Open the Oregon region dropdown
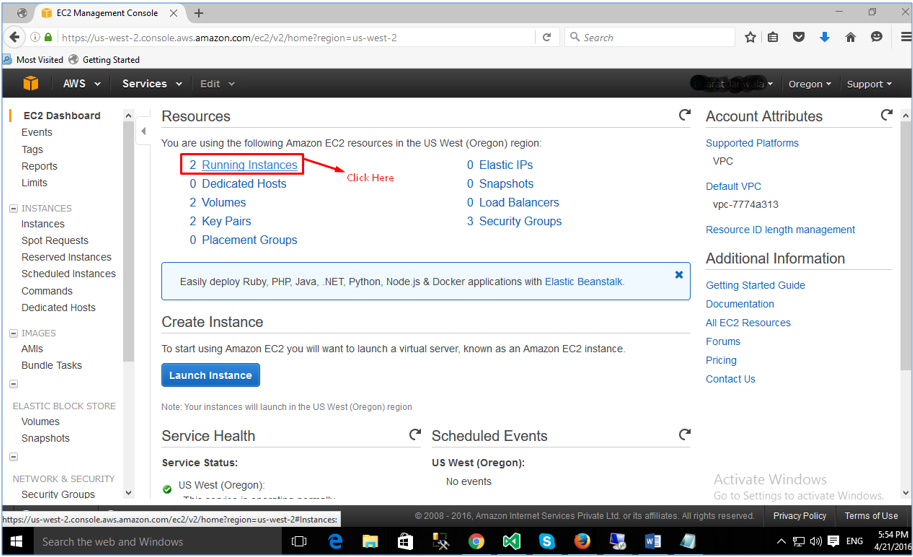Viewport: 913px width, 557px height. pos(809,84)
